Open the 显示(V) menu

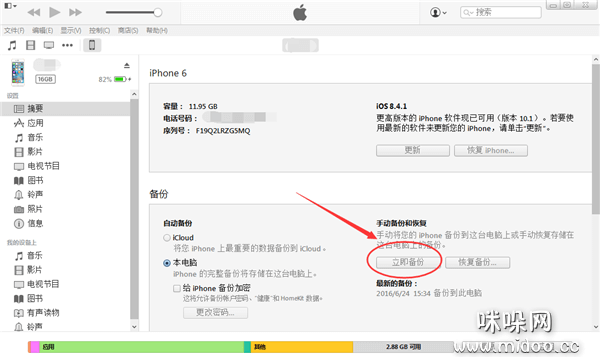(71, 30)
